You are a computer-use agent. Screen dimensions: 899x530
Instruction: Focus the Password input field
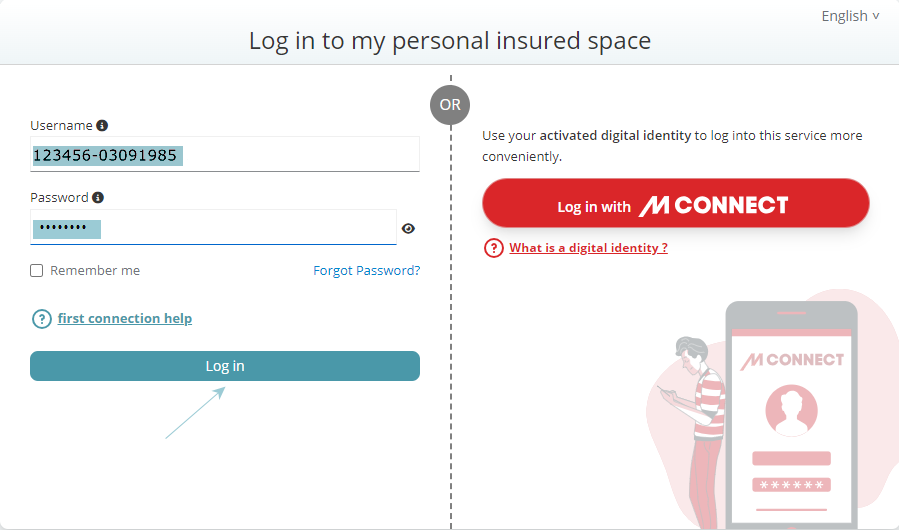click(213, 227)
